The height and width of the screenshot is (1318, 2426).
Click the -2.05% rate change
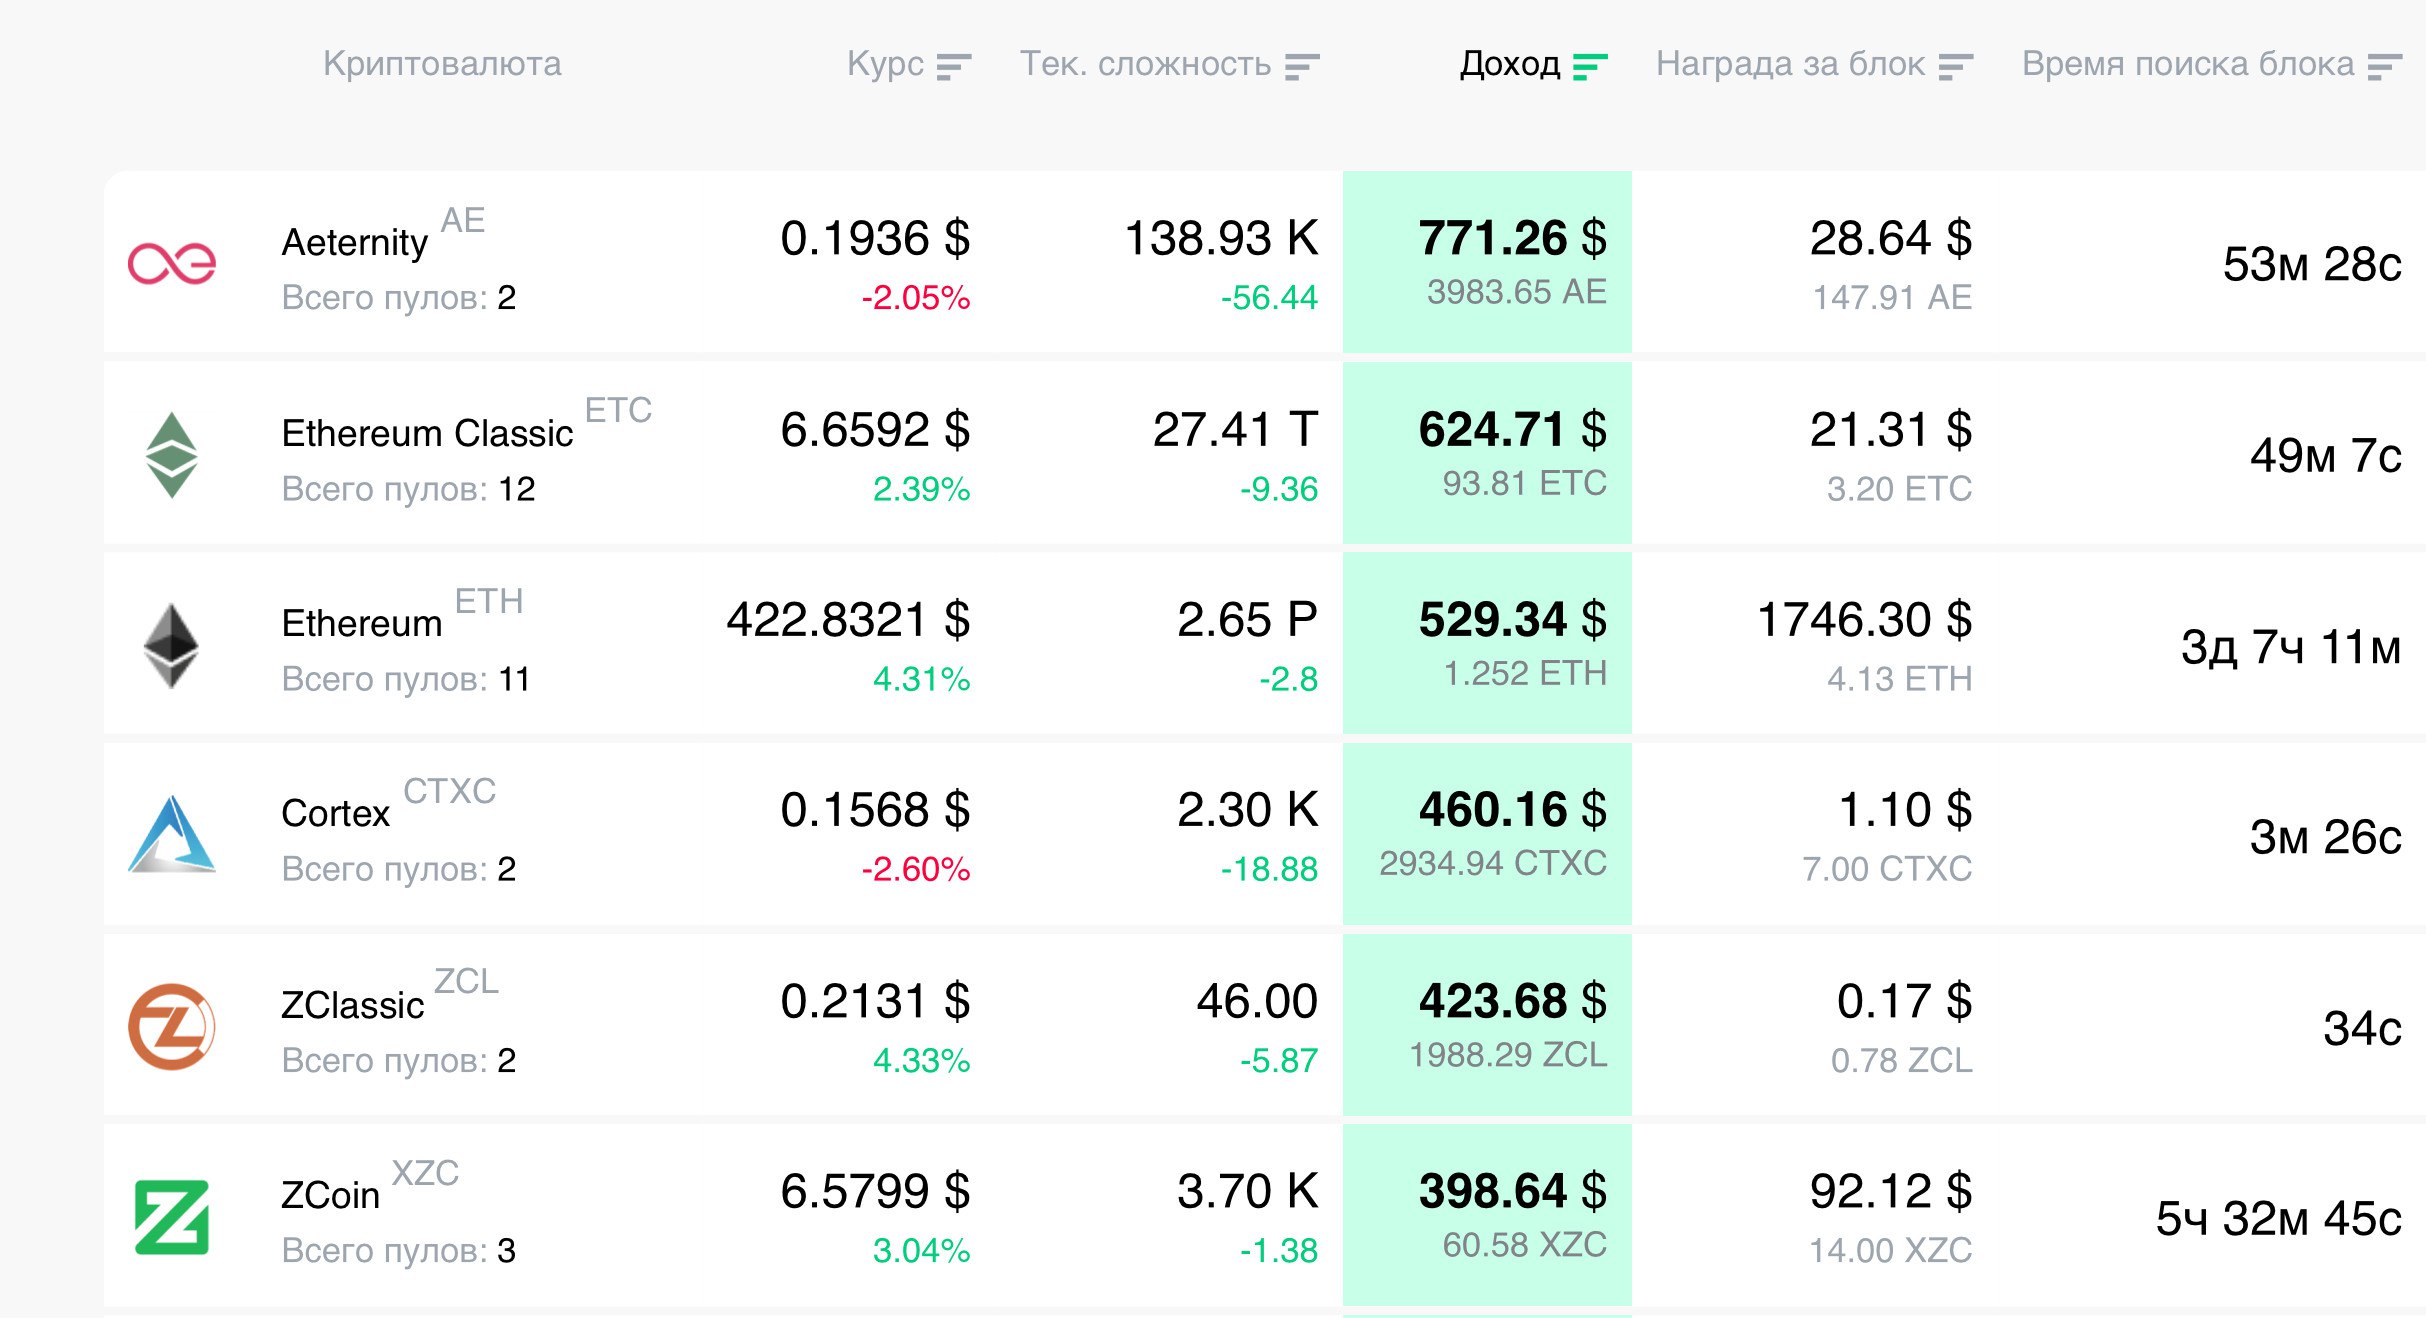916,297
